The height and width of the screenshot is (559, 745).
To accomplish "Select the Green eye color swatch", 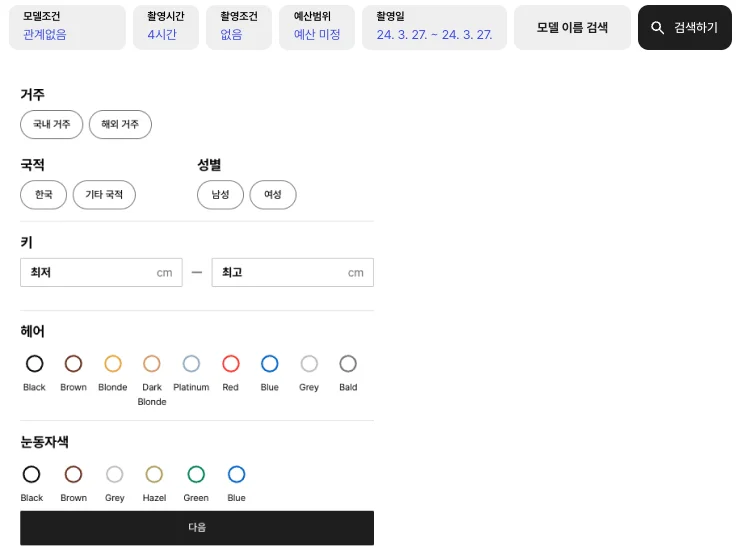I will (196, 474).
